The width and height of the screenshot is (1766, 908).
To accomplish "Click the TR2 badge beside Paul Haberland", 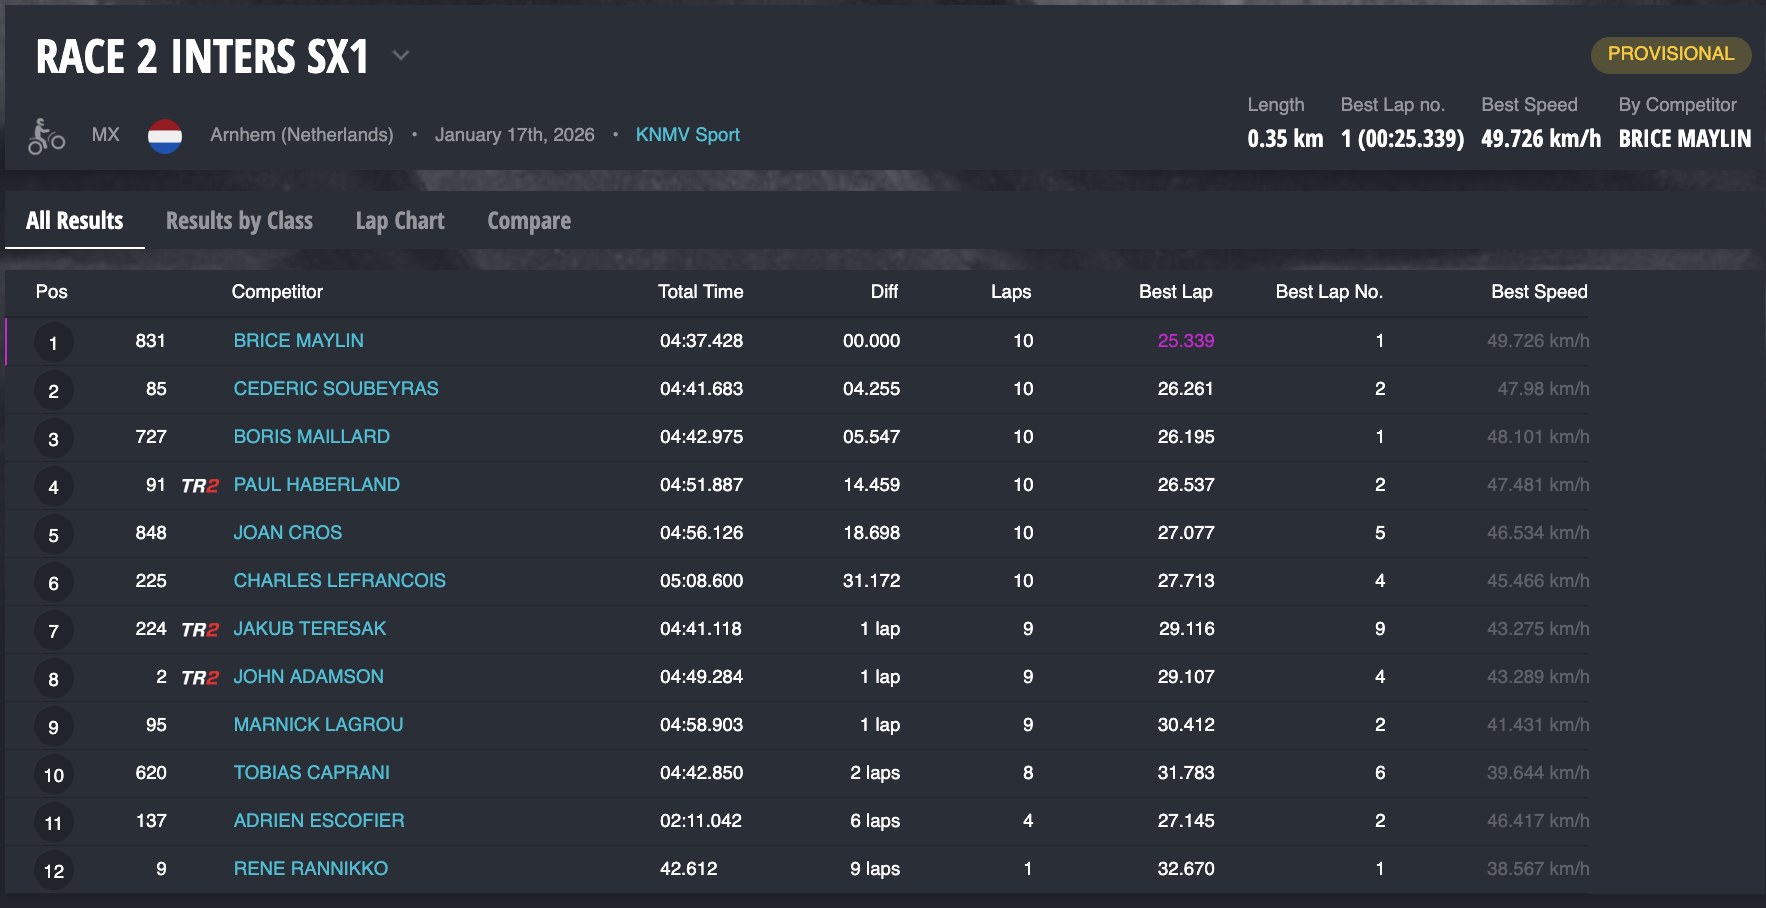I will [200, 486].
